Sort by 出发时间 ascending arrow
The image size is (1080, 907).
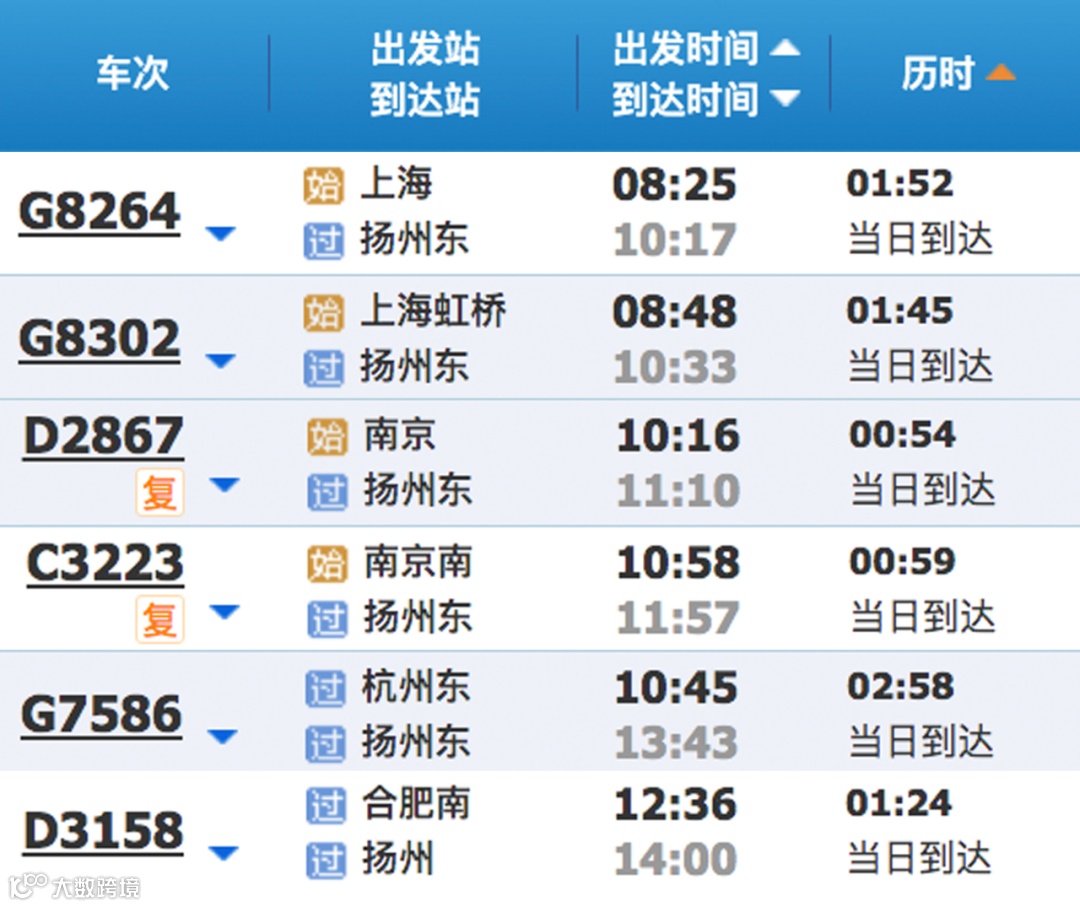pos(785,48)
